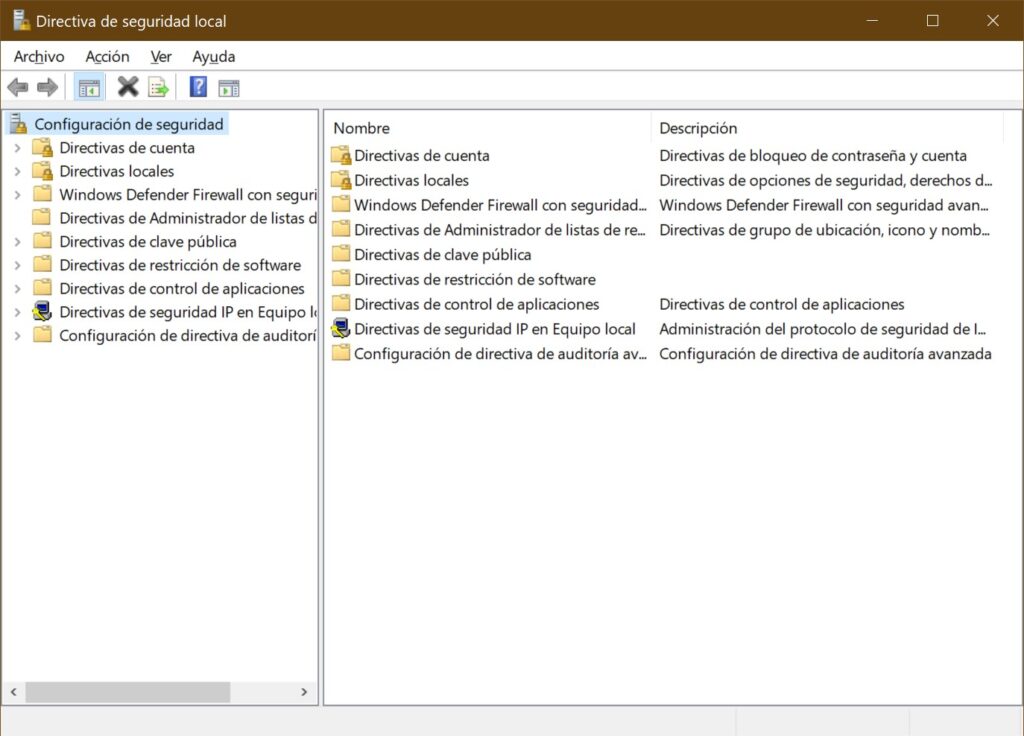Open Help using the blue question mark icon
The image size is (1024, 736).
point(197,87)
